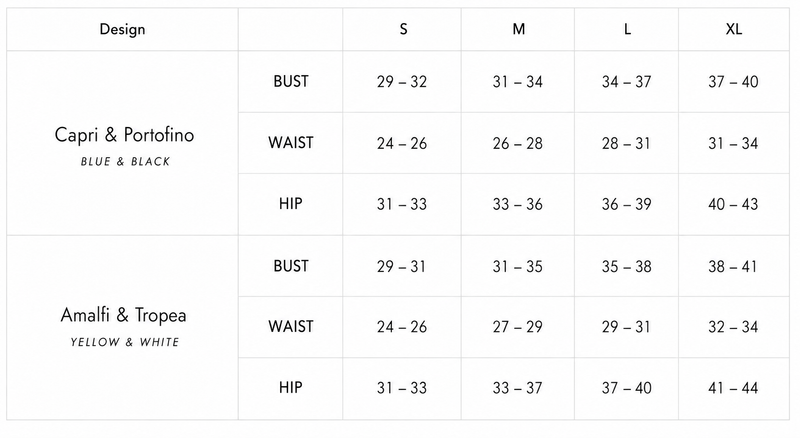800x438 pixels.
Task: Click the YELLOW & WHITE subtitle
Action: [x=125, y=342]
